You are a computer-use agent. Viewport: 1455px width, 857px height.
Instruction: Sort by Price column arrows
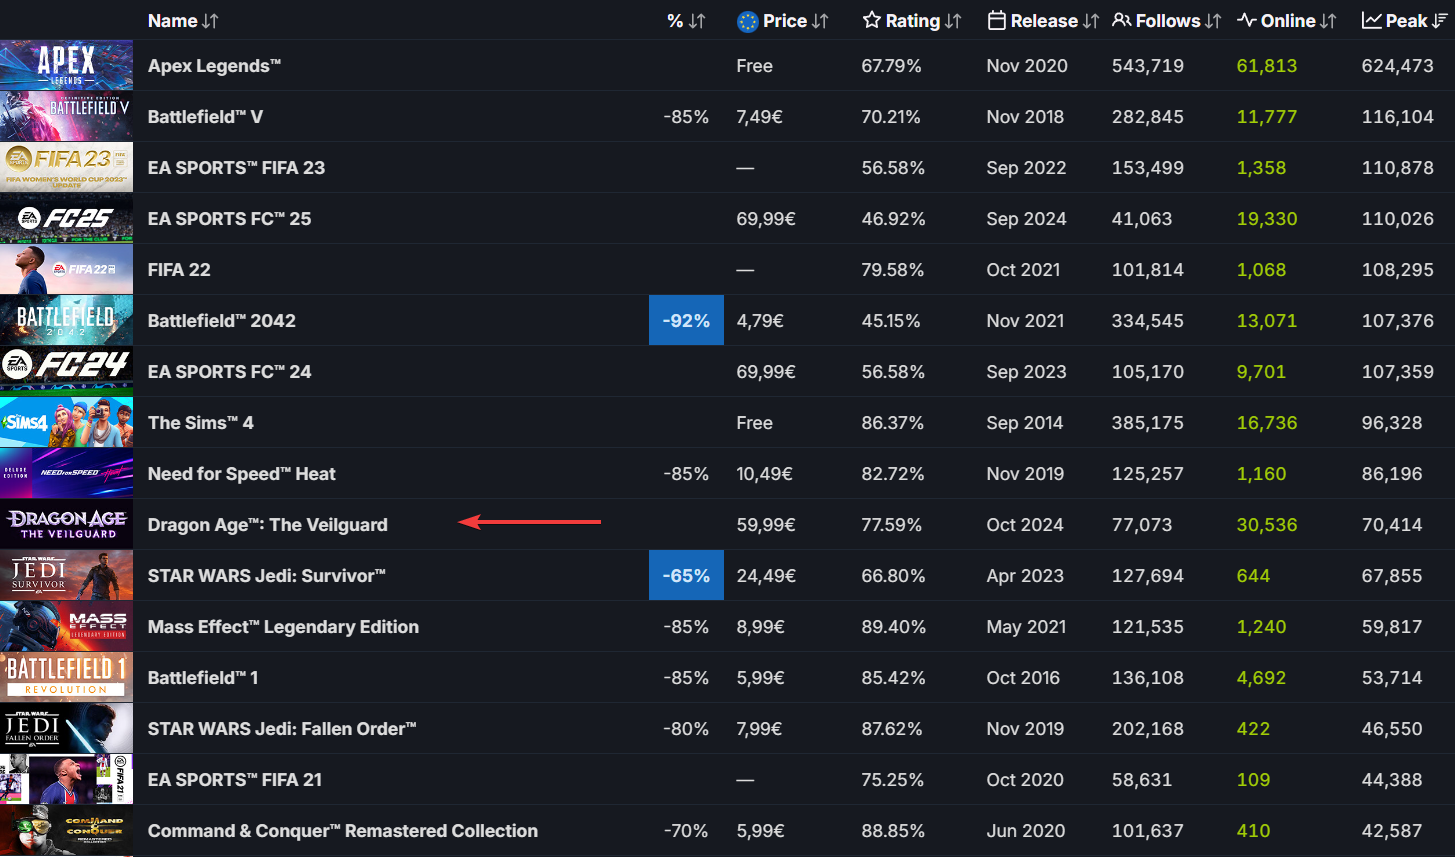coord(820,21)
